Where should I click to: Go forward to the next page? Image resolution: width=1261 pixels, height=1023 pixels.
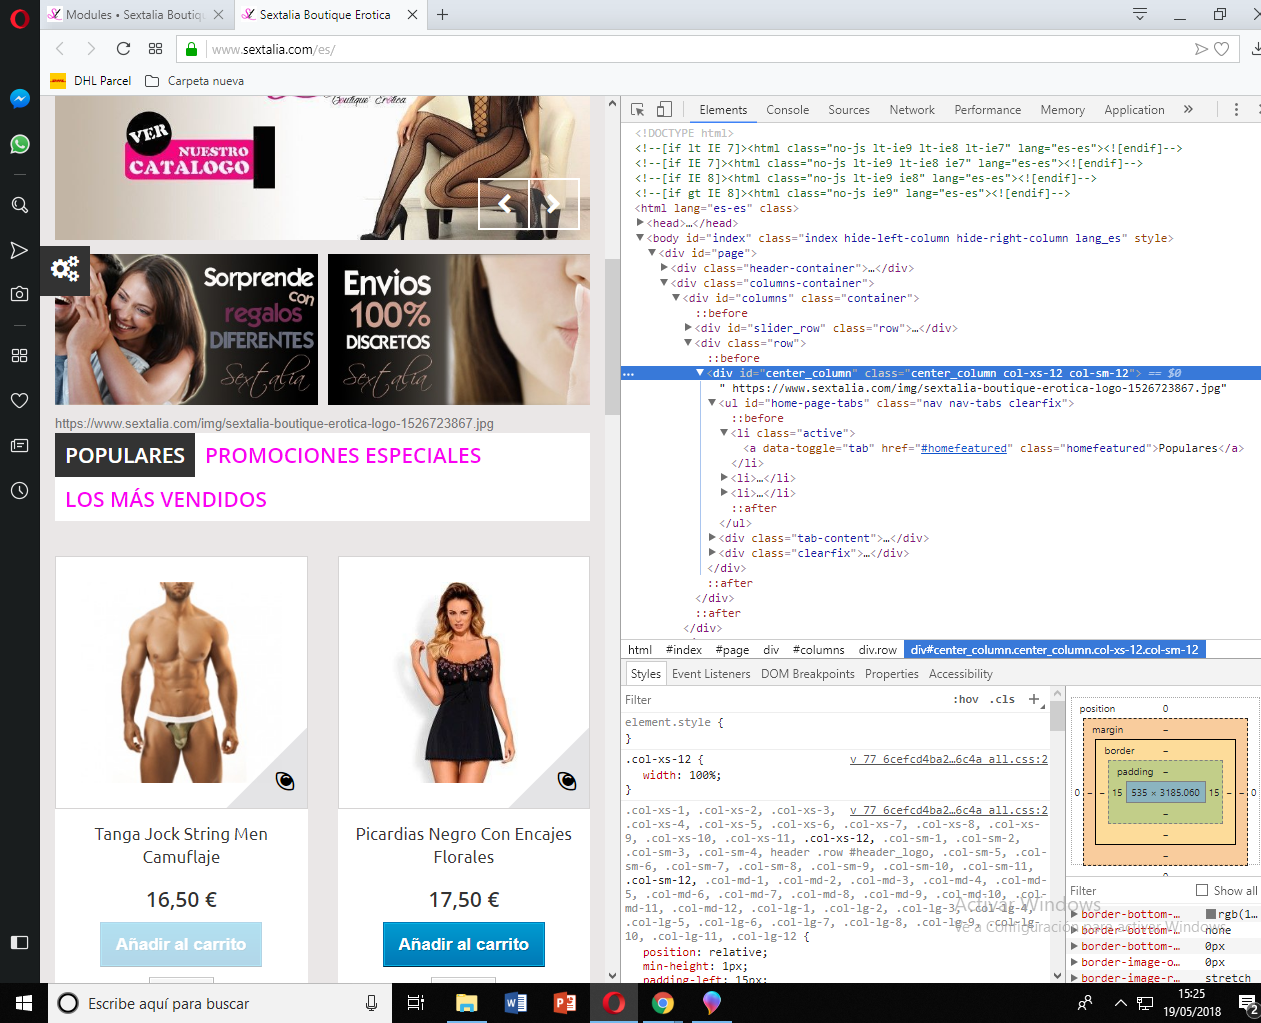(x=91, y=48)
